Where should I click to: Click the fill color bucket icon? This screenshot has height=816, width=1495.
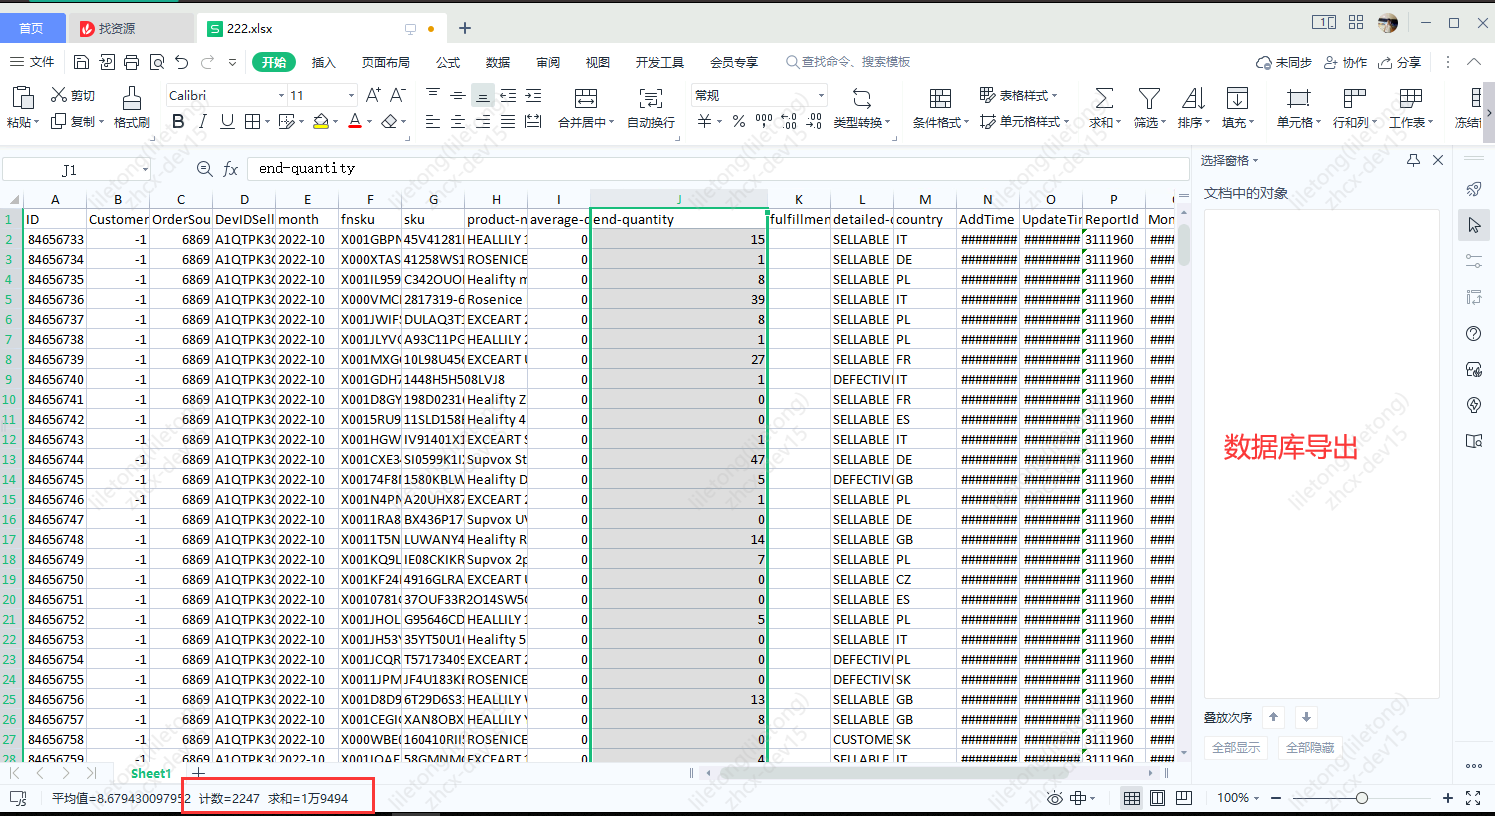coord(320,121)
